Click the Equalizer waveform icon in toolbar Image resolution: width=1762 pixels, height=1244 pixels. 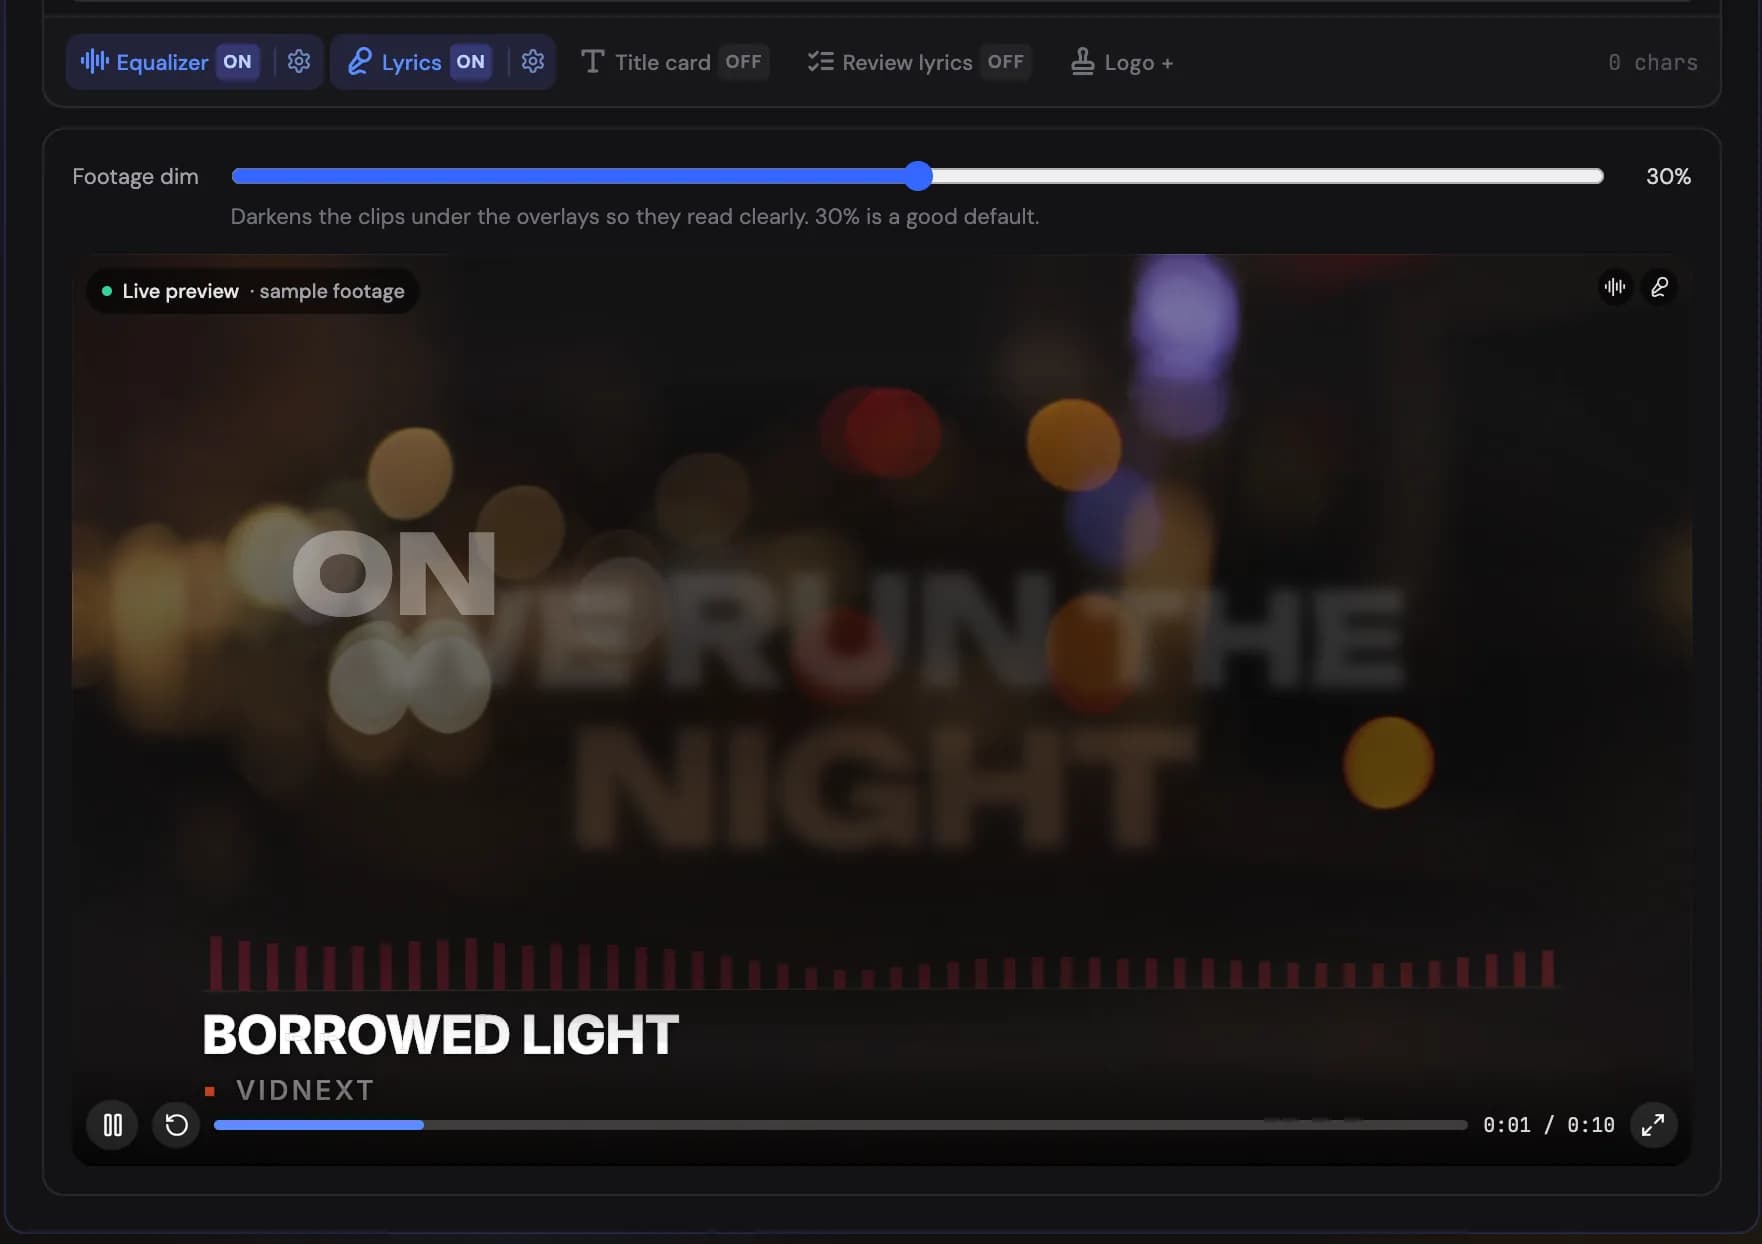(94, 62)
